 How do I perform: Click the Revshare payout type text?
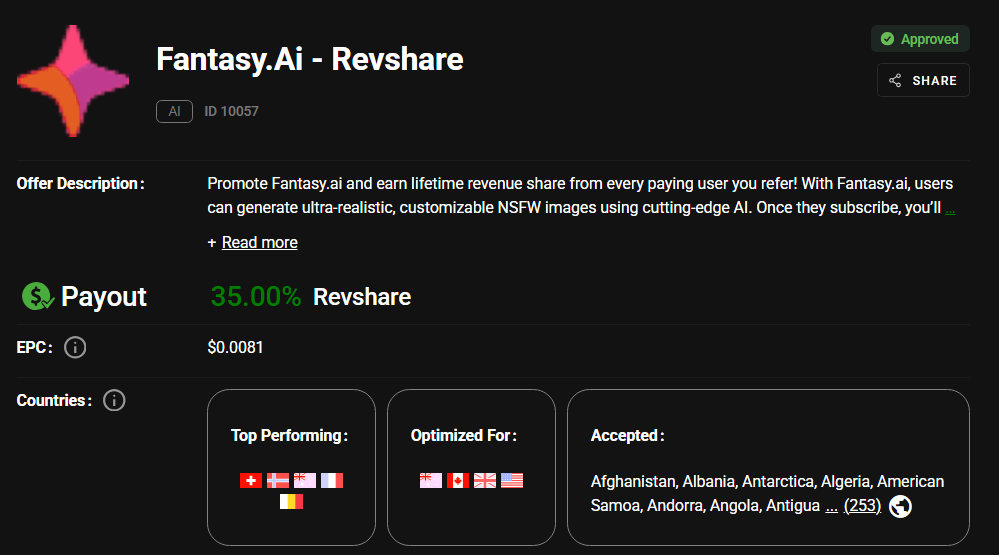362,297
